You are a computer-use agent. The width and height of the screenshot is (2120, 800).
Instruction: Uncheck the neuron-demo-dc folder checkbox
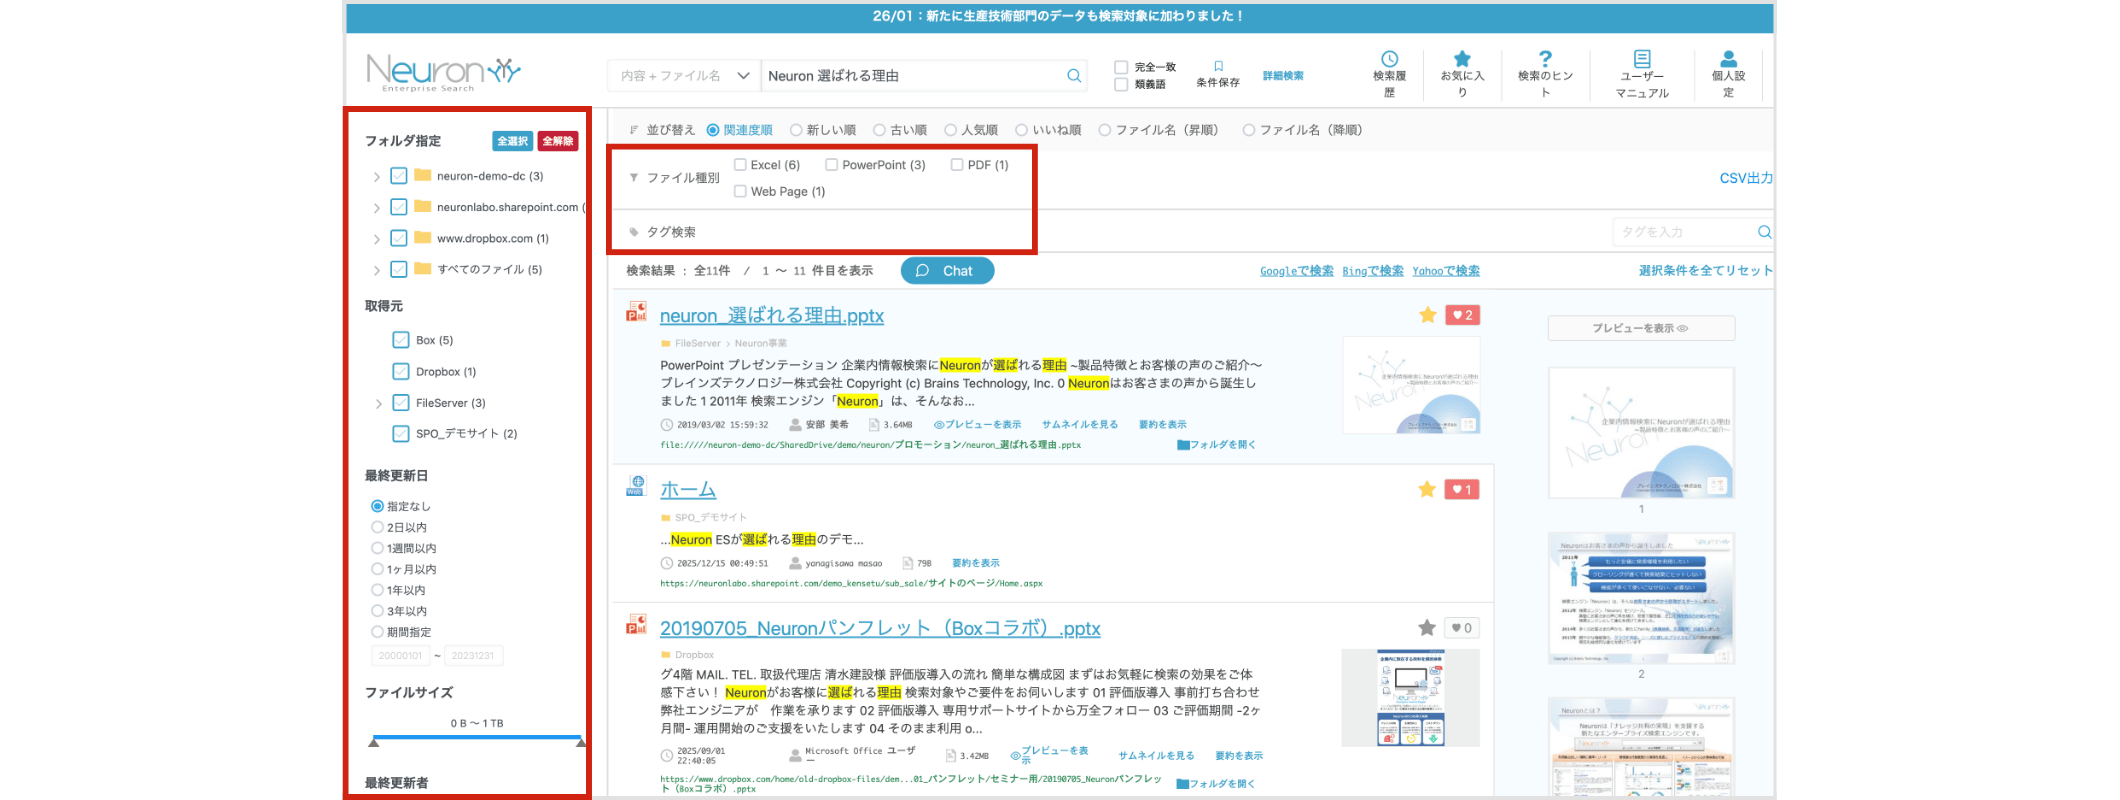(398, 176)
